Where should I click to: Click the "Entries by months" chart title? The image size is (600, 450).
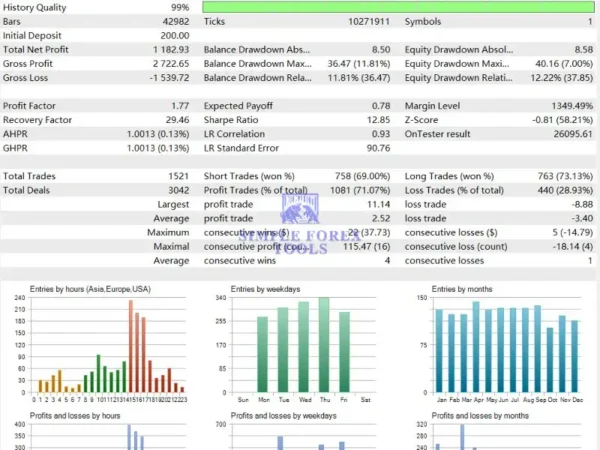pos(462,289)
